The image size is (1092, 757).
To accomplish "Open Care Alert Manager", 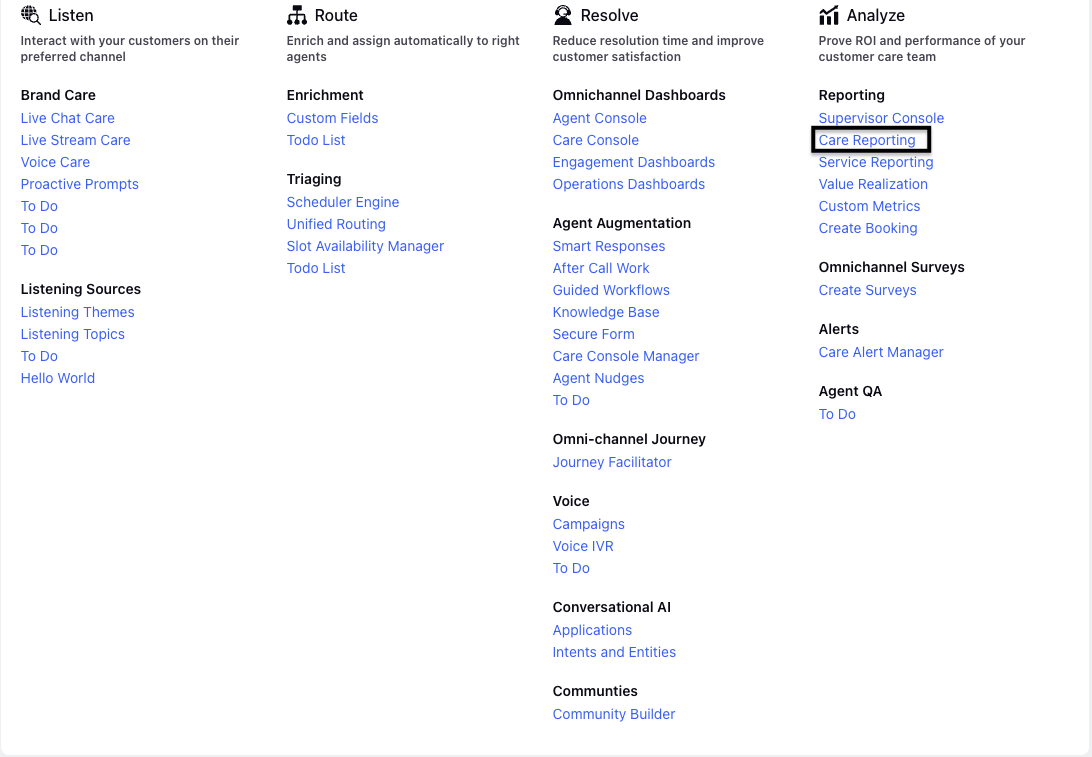I will 881,352.
